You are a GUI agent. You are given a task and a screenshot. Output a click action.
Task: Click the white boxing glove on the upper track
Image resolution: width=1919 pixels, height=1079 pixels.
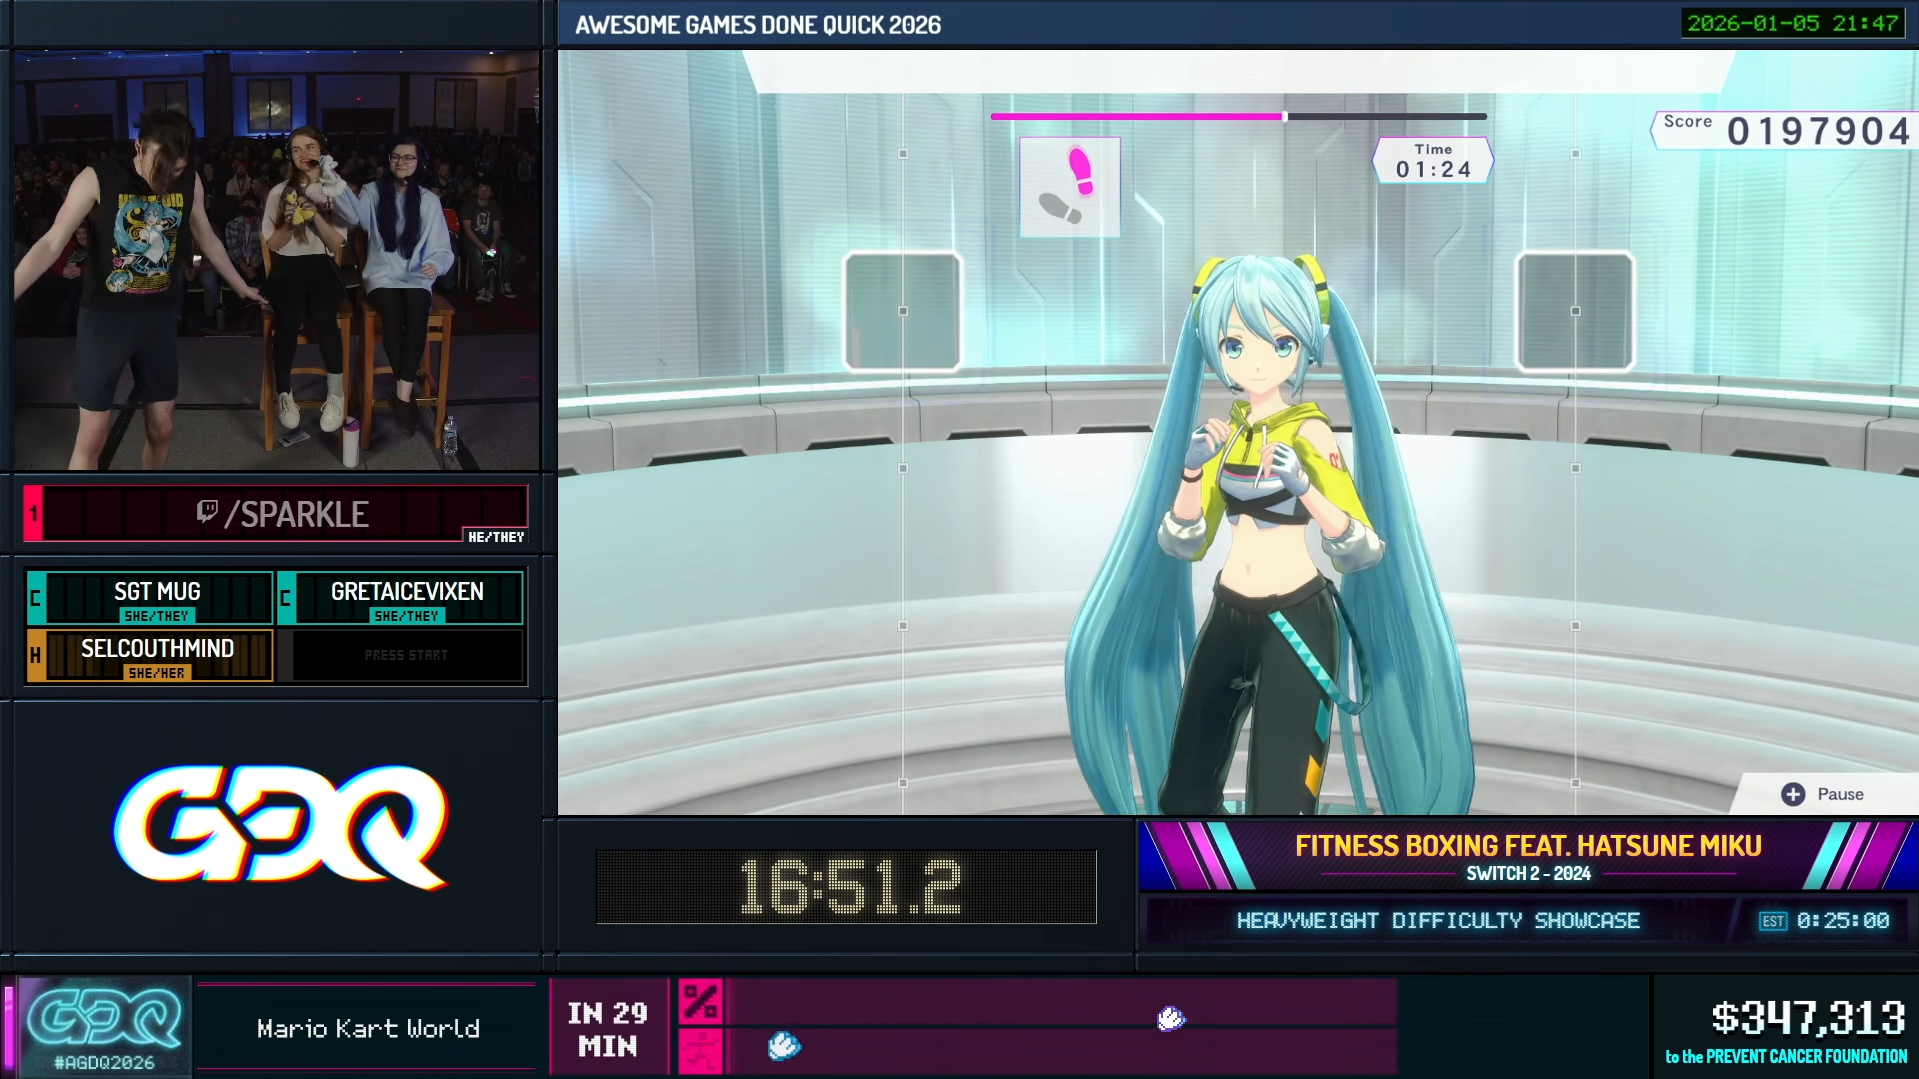1171,1018
